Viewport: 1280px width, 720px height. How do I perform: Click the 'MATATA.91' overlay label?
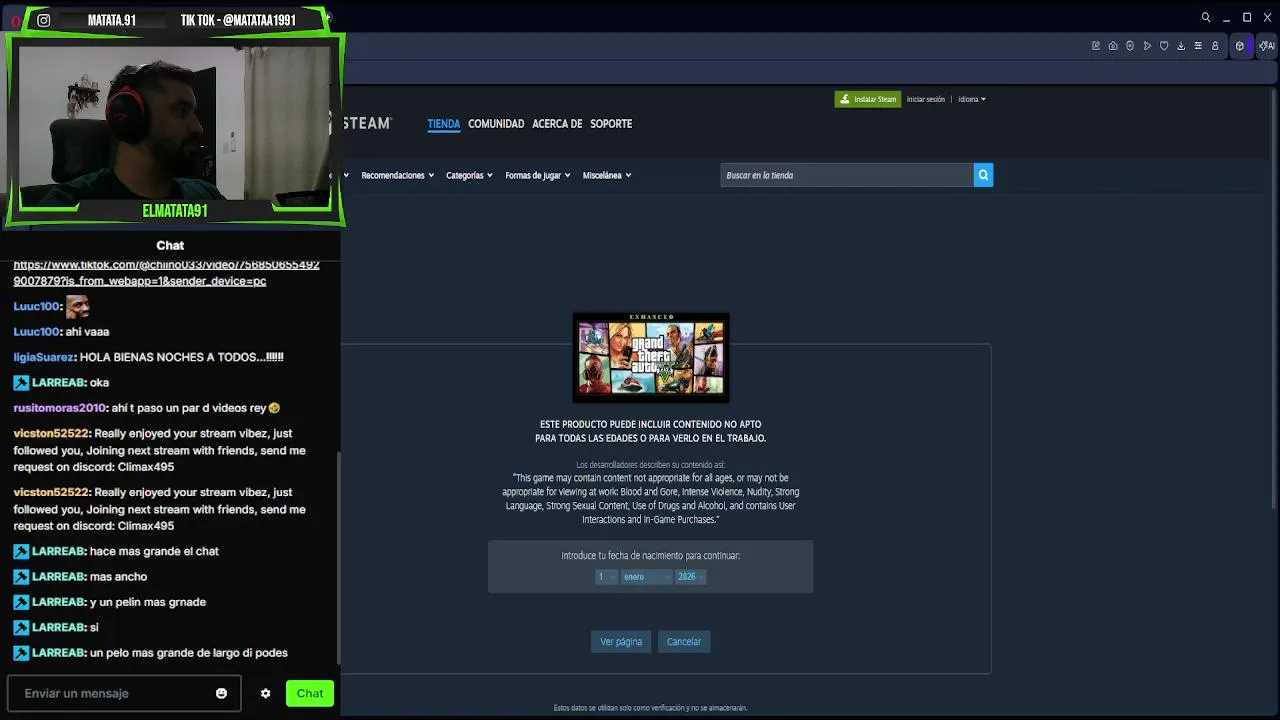point(112,20)
